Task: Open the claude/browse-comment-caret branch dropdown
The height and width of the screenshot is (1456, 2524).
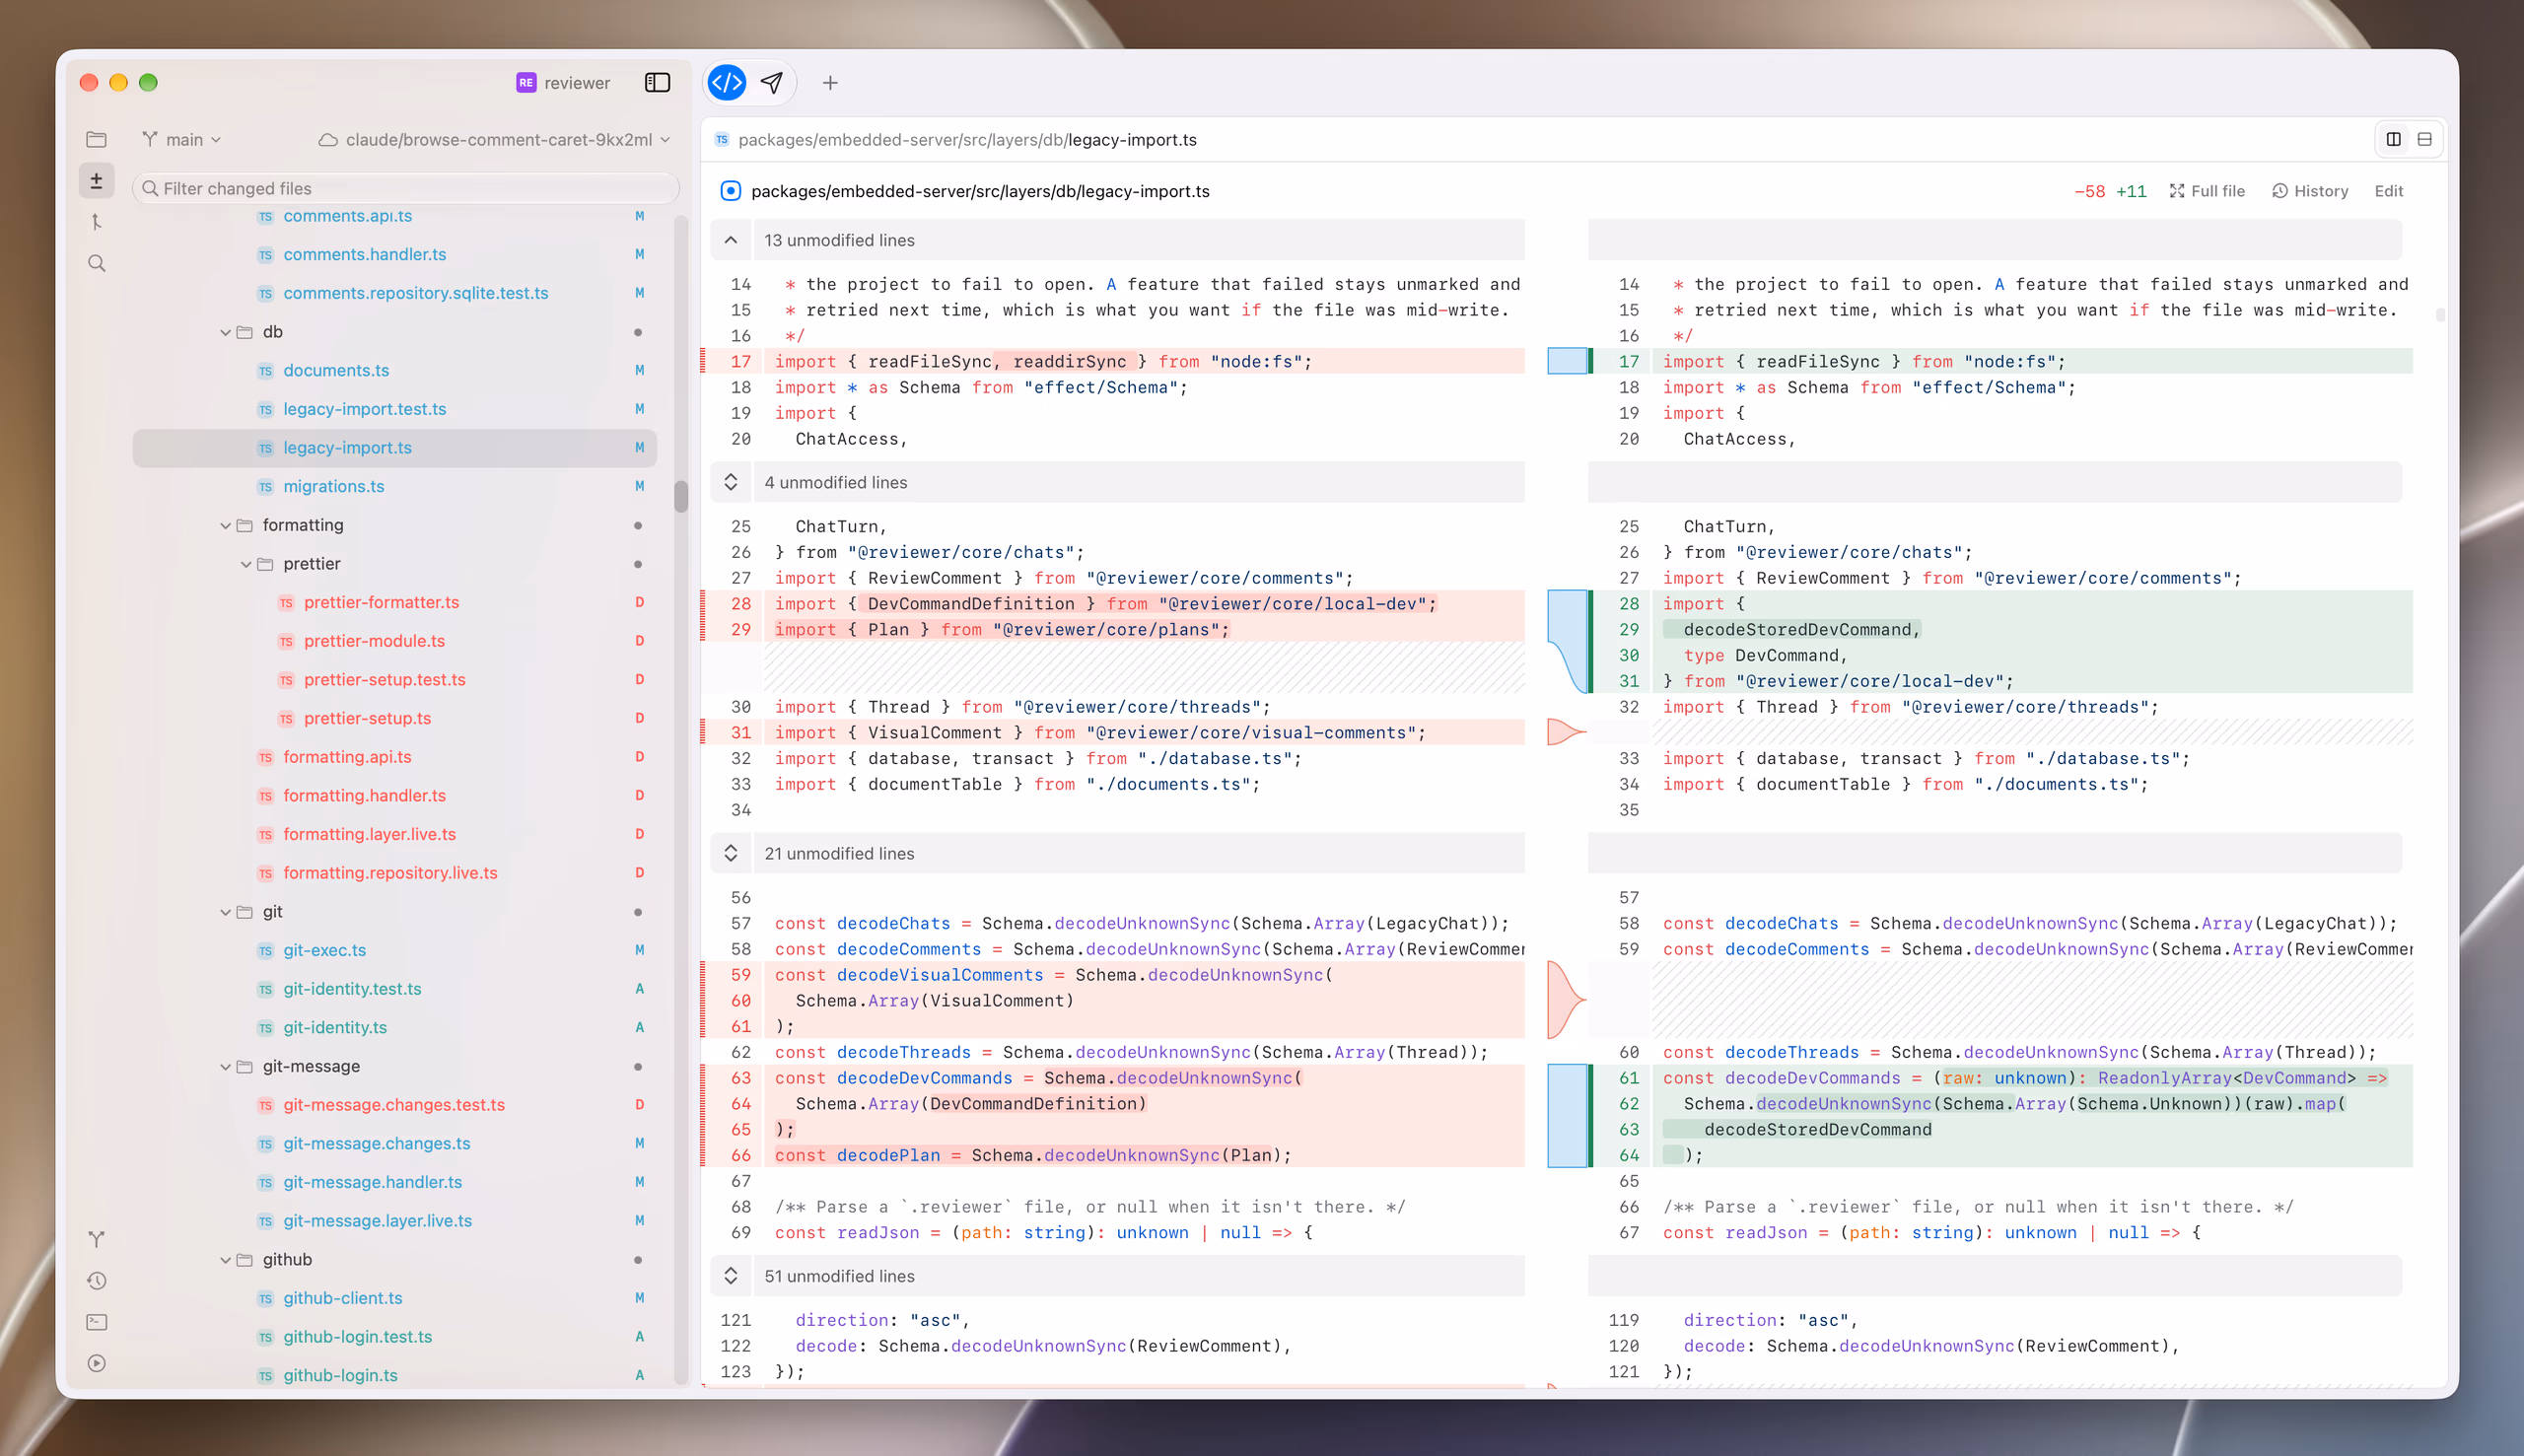Action: pyautogui.click(x=494, y=139)
